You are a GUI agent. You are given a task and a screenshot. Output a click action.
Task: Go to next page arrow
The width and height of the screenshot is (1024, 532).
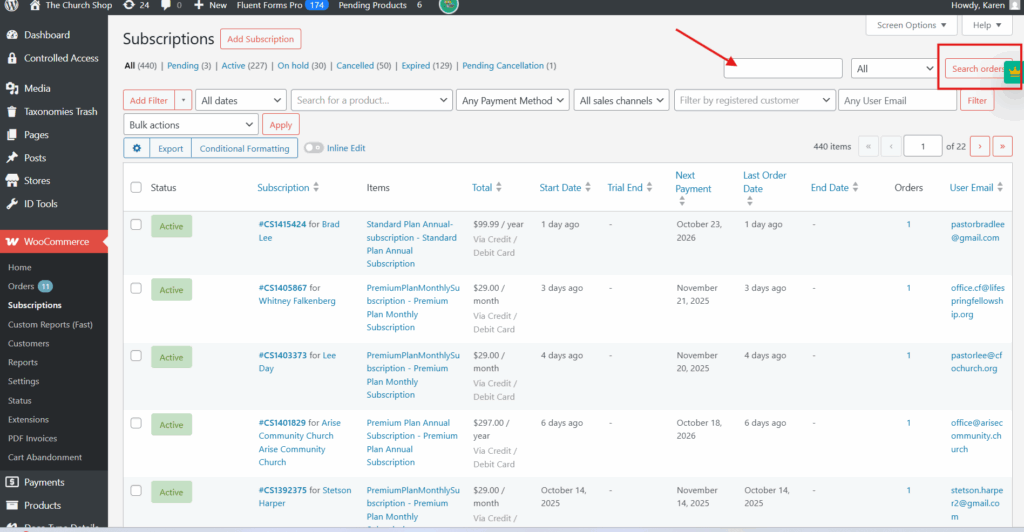[980, 146]
